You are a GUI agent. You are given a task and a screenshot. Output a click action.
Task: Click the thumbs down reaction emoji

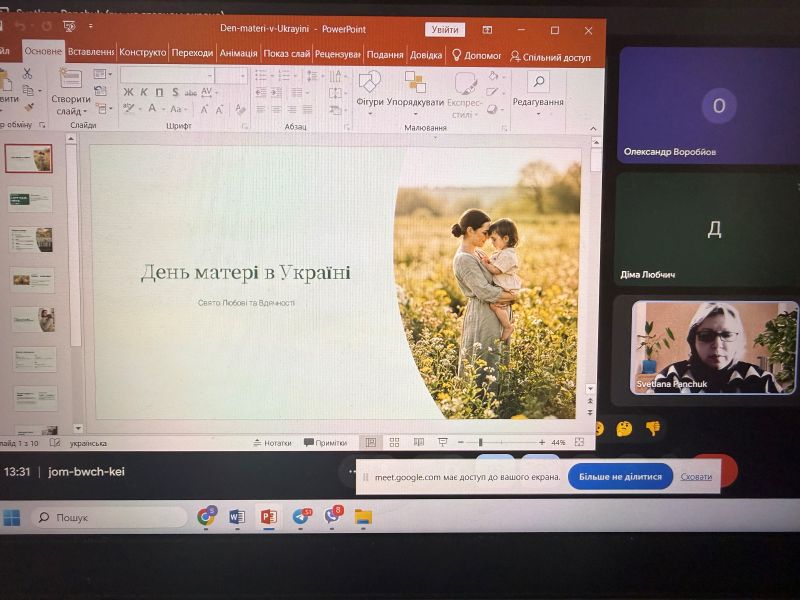653,428
